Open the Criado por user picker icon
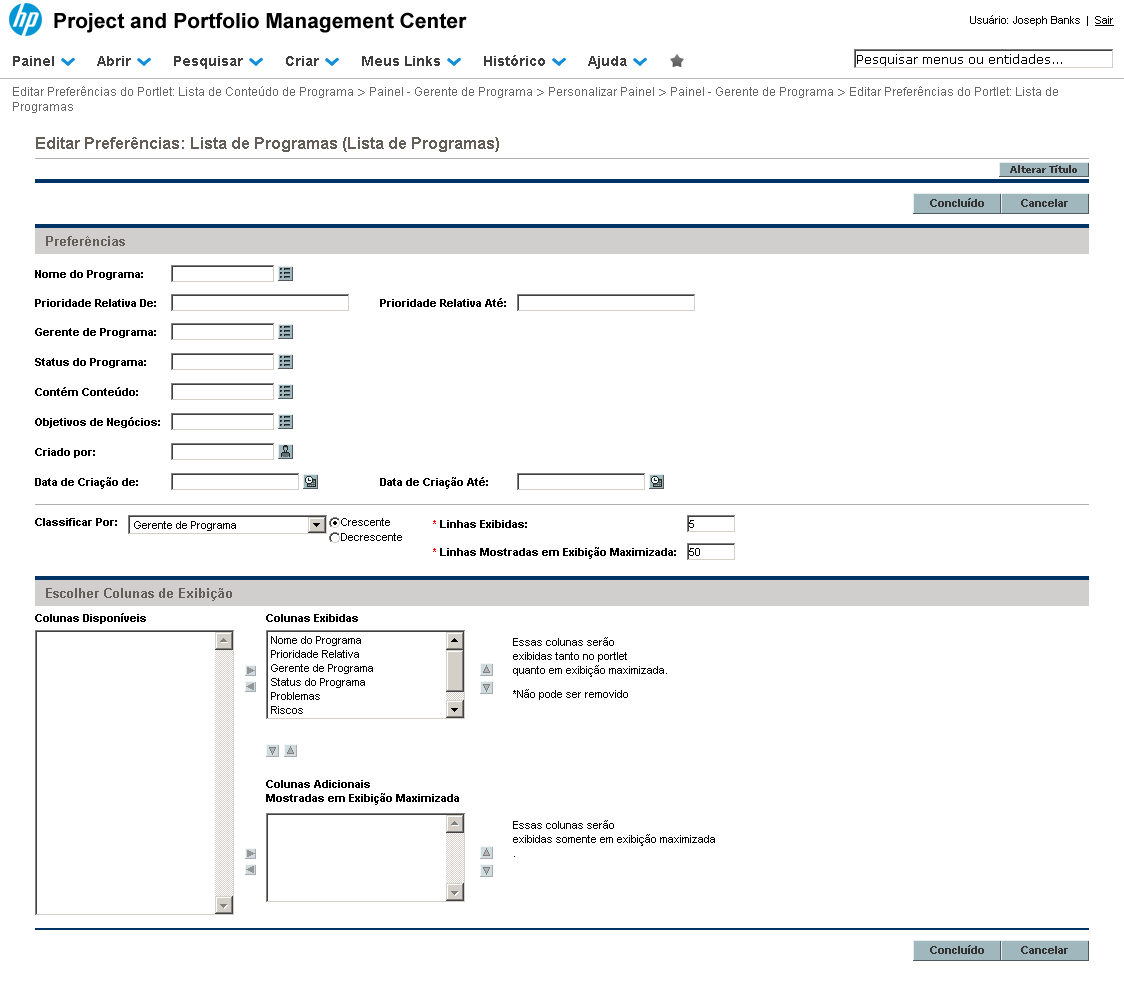The width and height of the screenshot is (1124, 986). click(286, 452)
